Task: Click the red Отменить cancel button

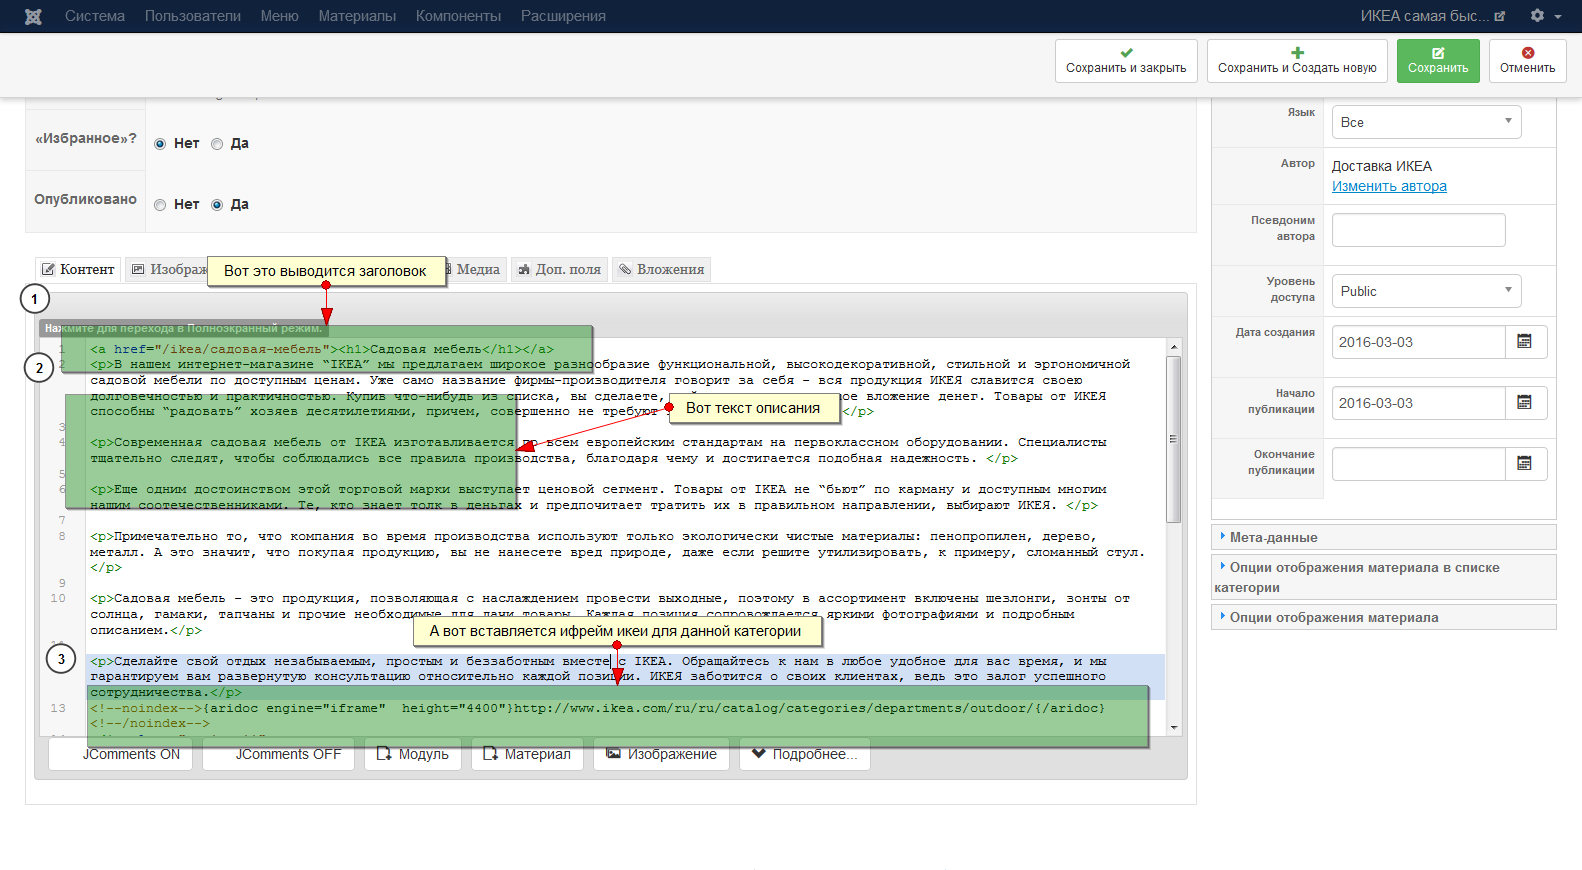Action: (x=1527, y=61)
